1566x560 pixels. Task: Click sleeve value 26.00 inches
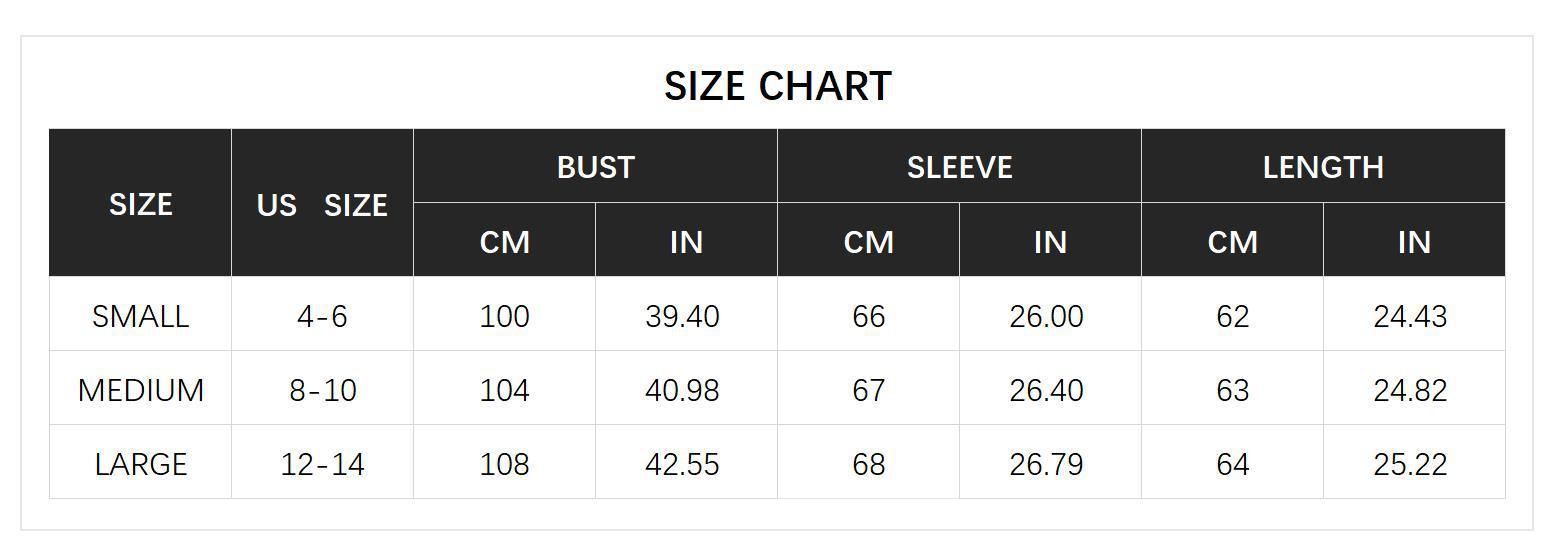tap(1046, 316)
